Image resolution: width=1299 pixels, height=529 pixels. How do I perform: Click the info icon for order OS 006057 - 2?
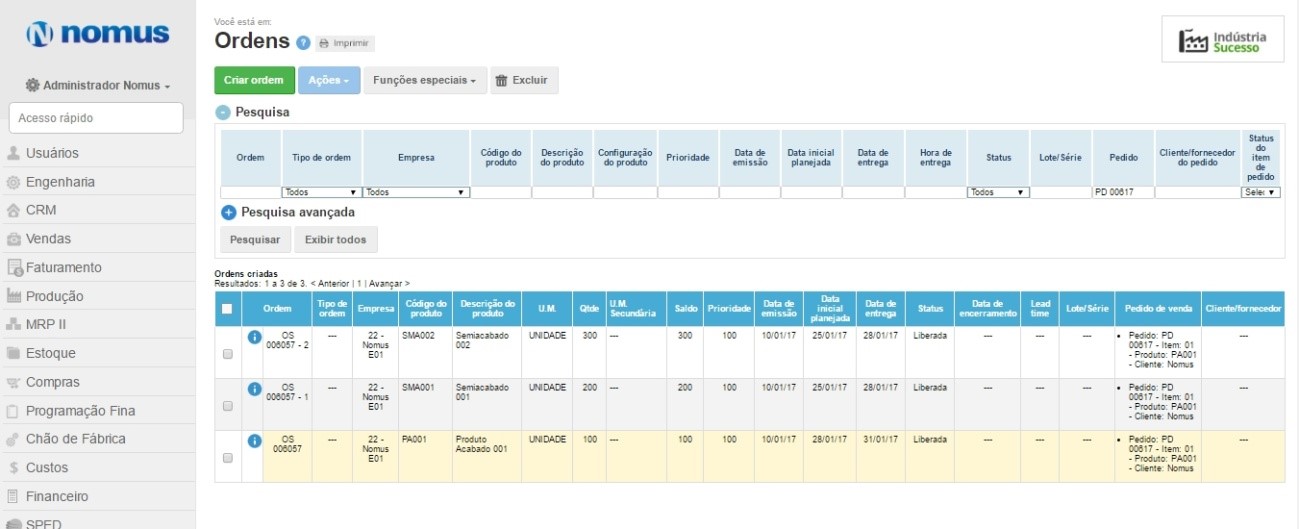point(254,337)
